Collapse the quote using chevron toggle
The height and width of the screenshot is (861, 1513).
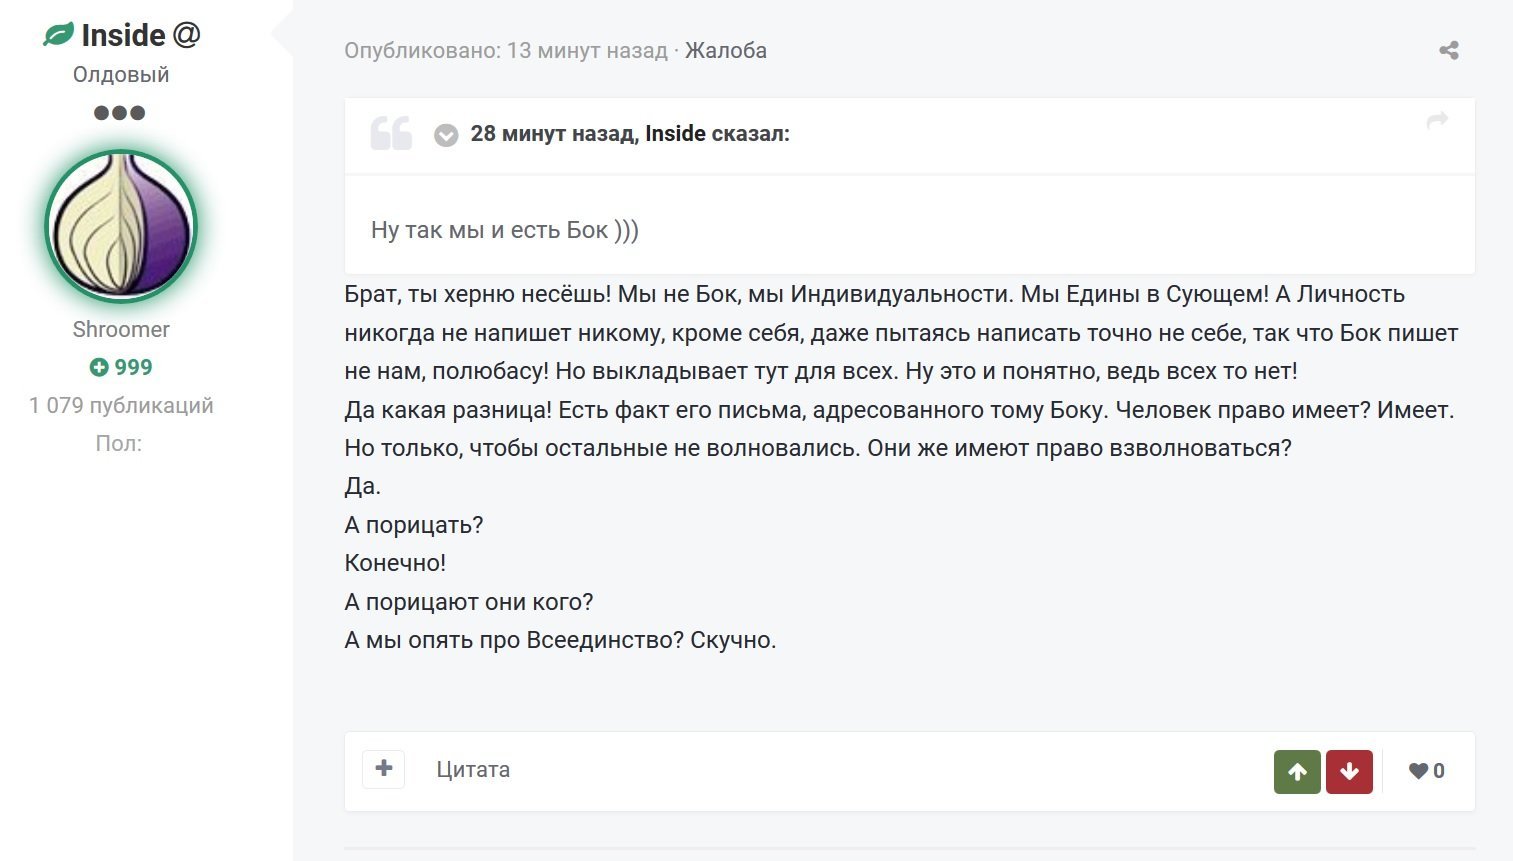[446, 135]
